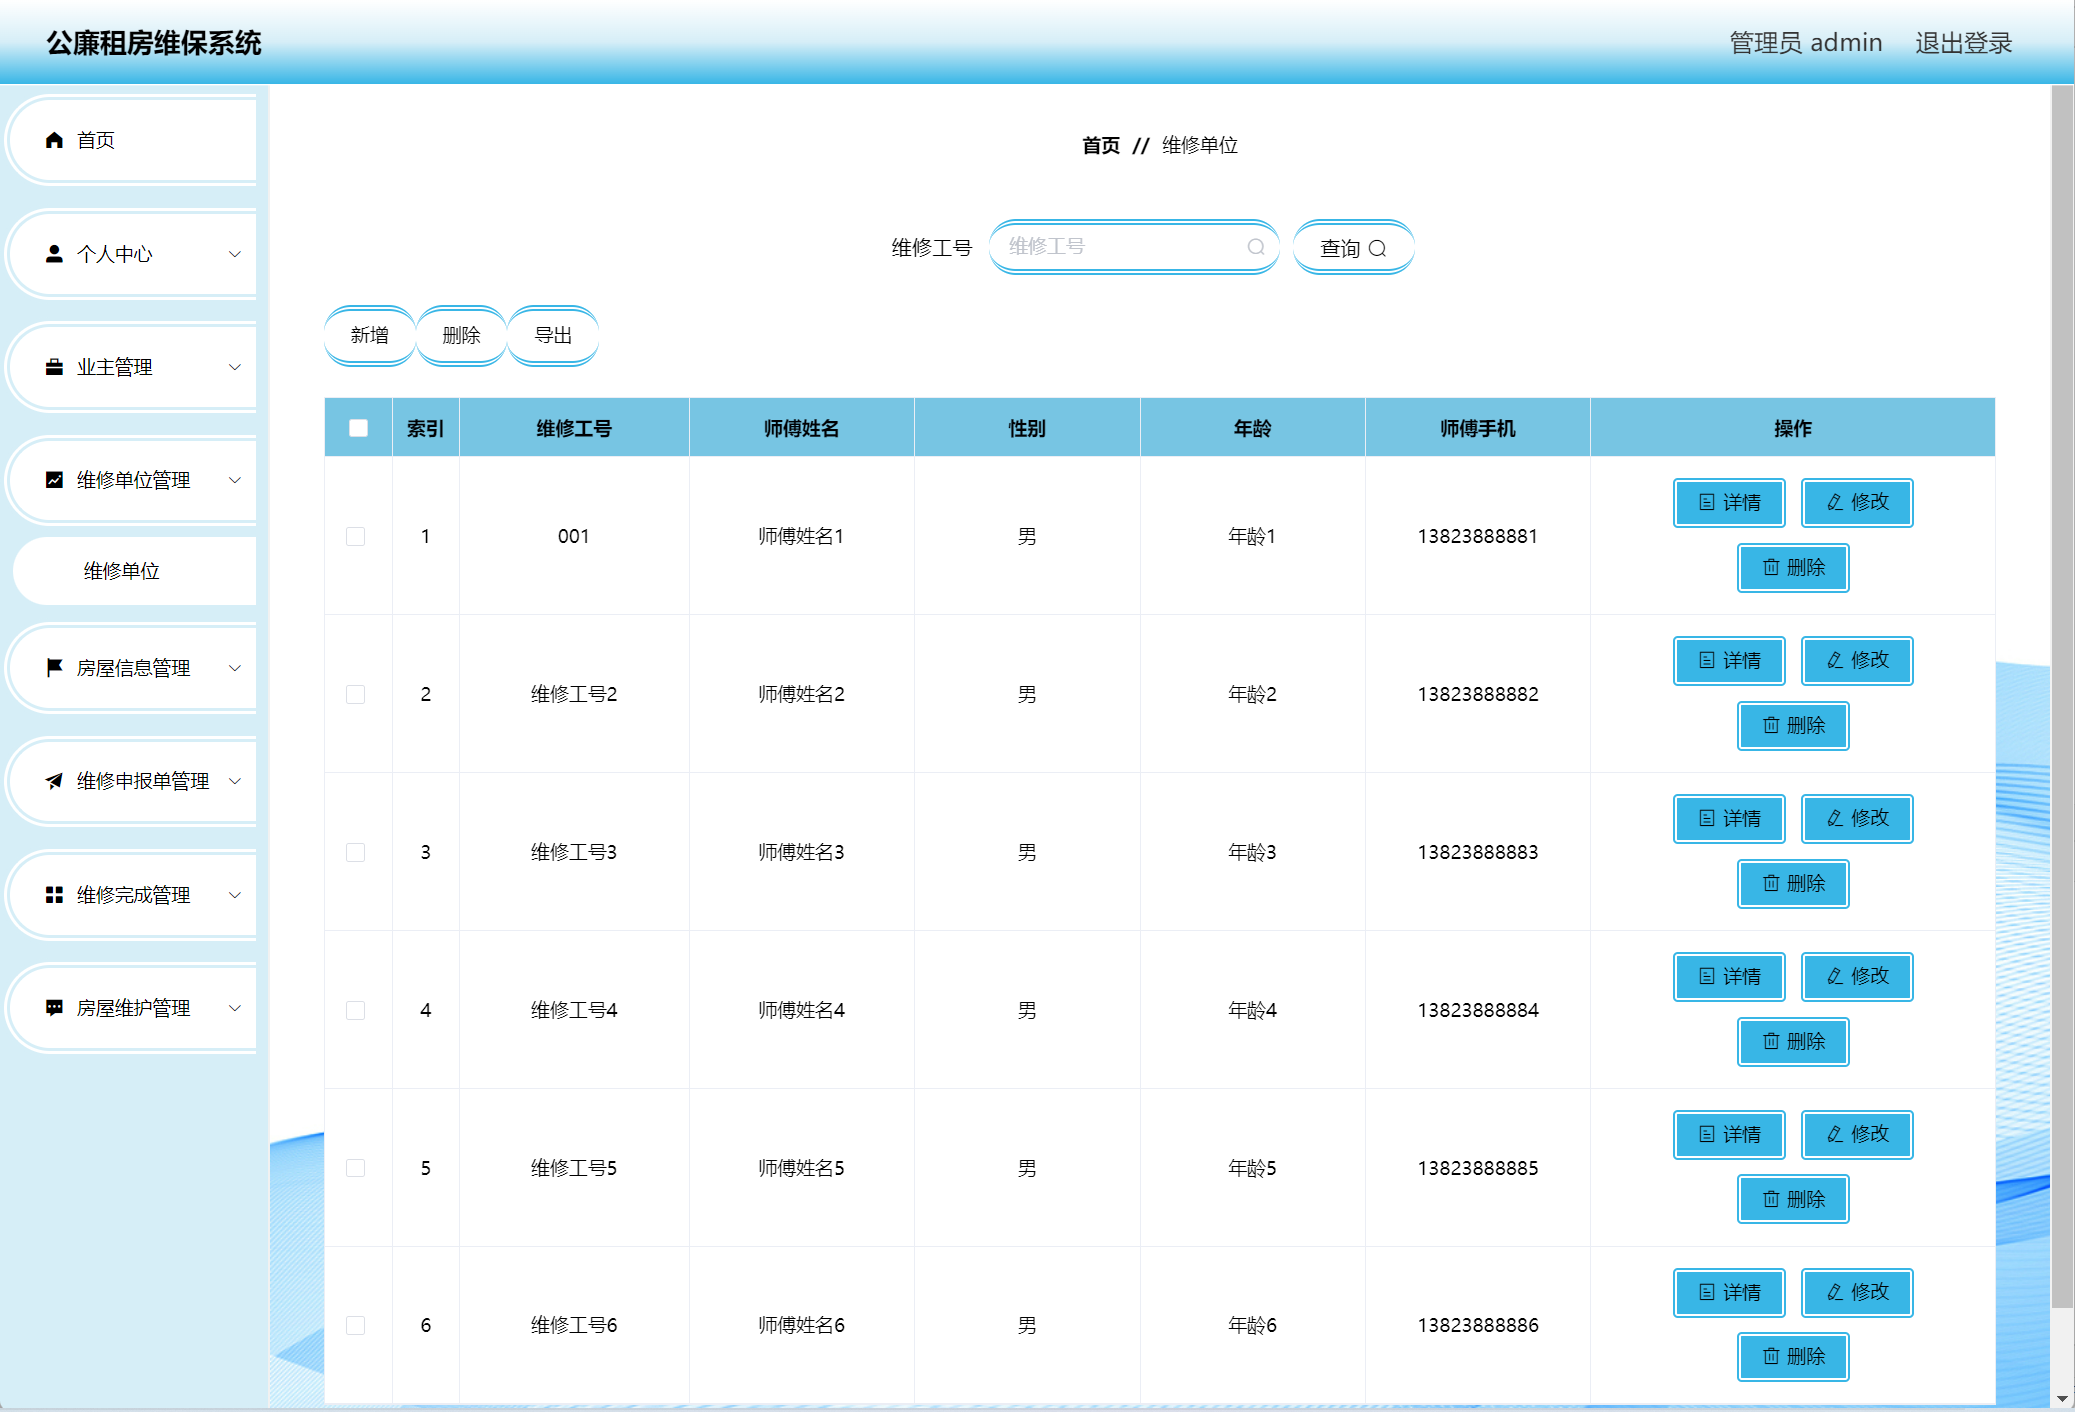Click 修改 for 师傅姓名2 row
2075x1412 pixels.
coord(1857,660)
